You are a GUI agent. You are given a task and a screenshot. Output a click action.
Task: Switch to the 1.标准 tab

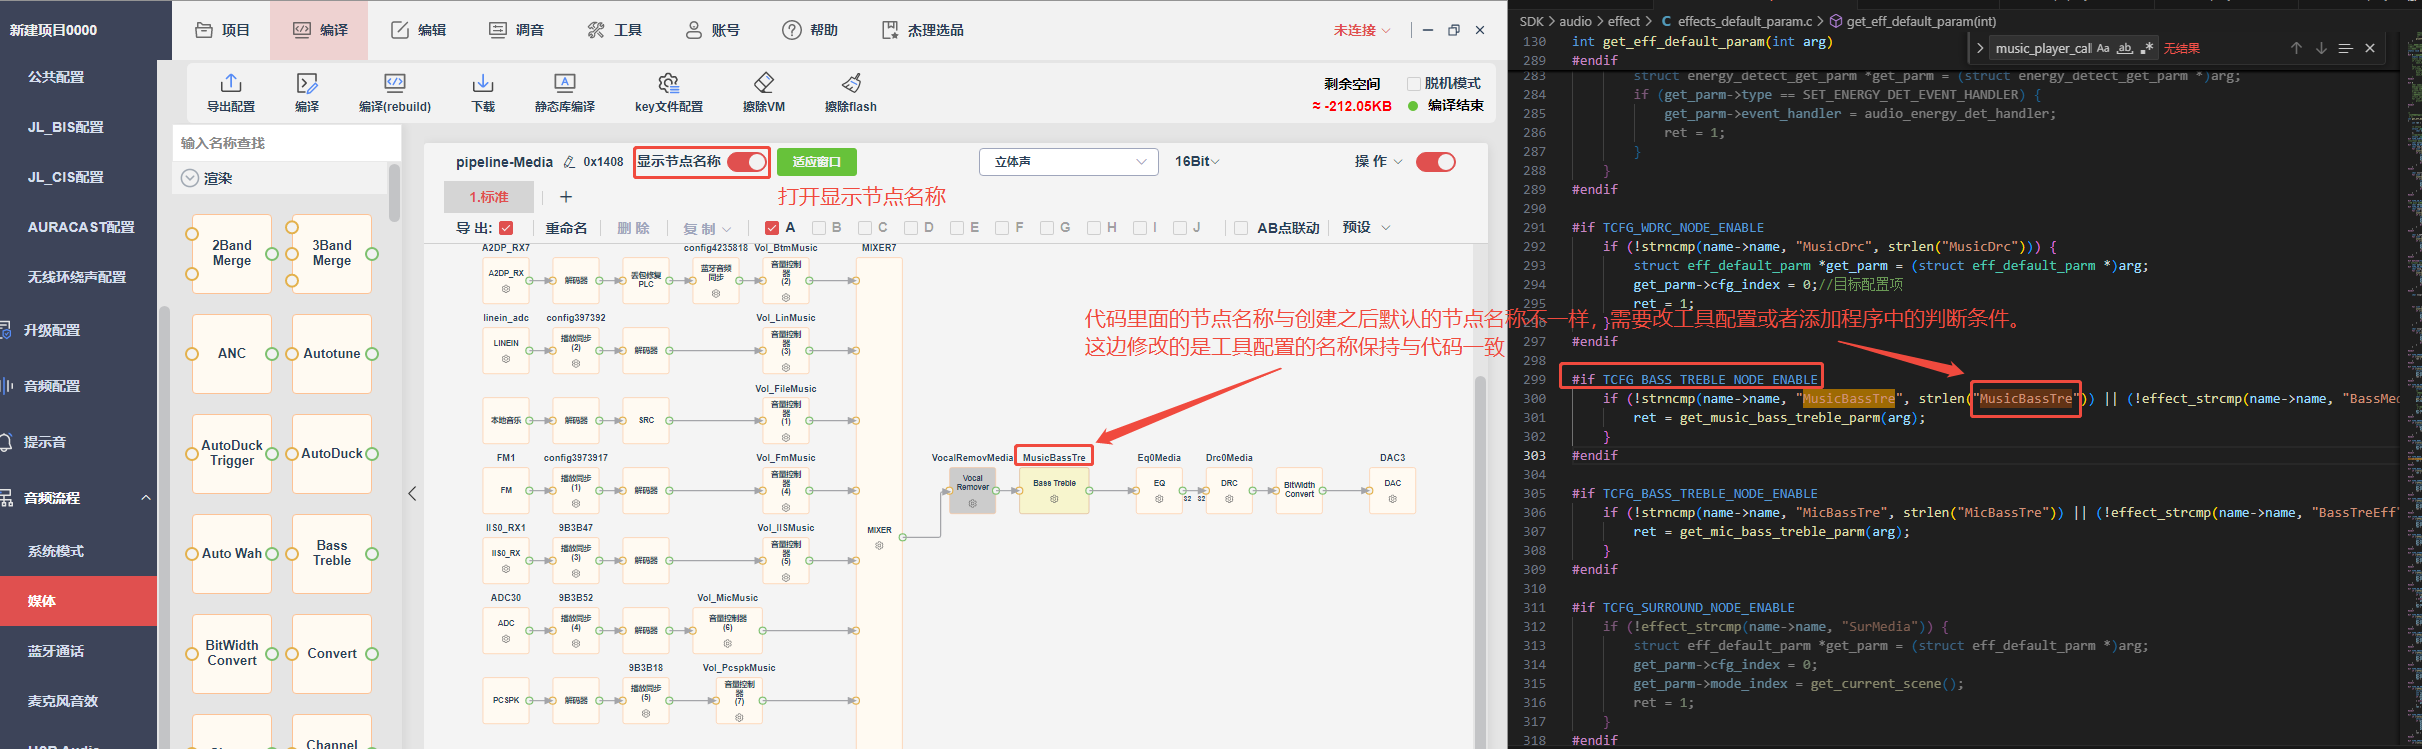pos(489,197)
